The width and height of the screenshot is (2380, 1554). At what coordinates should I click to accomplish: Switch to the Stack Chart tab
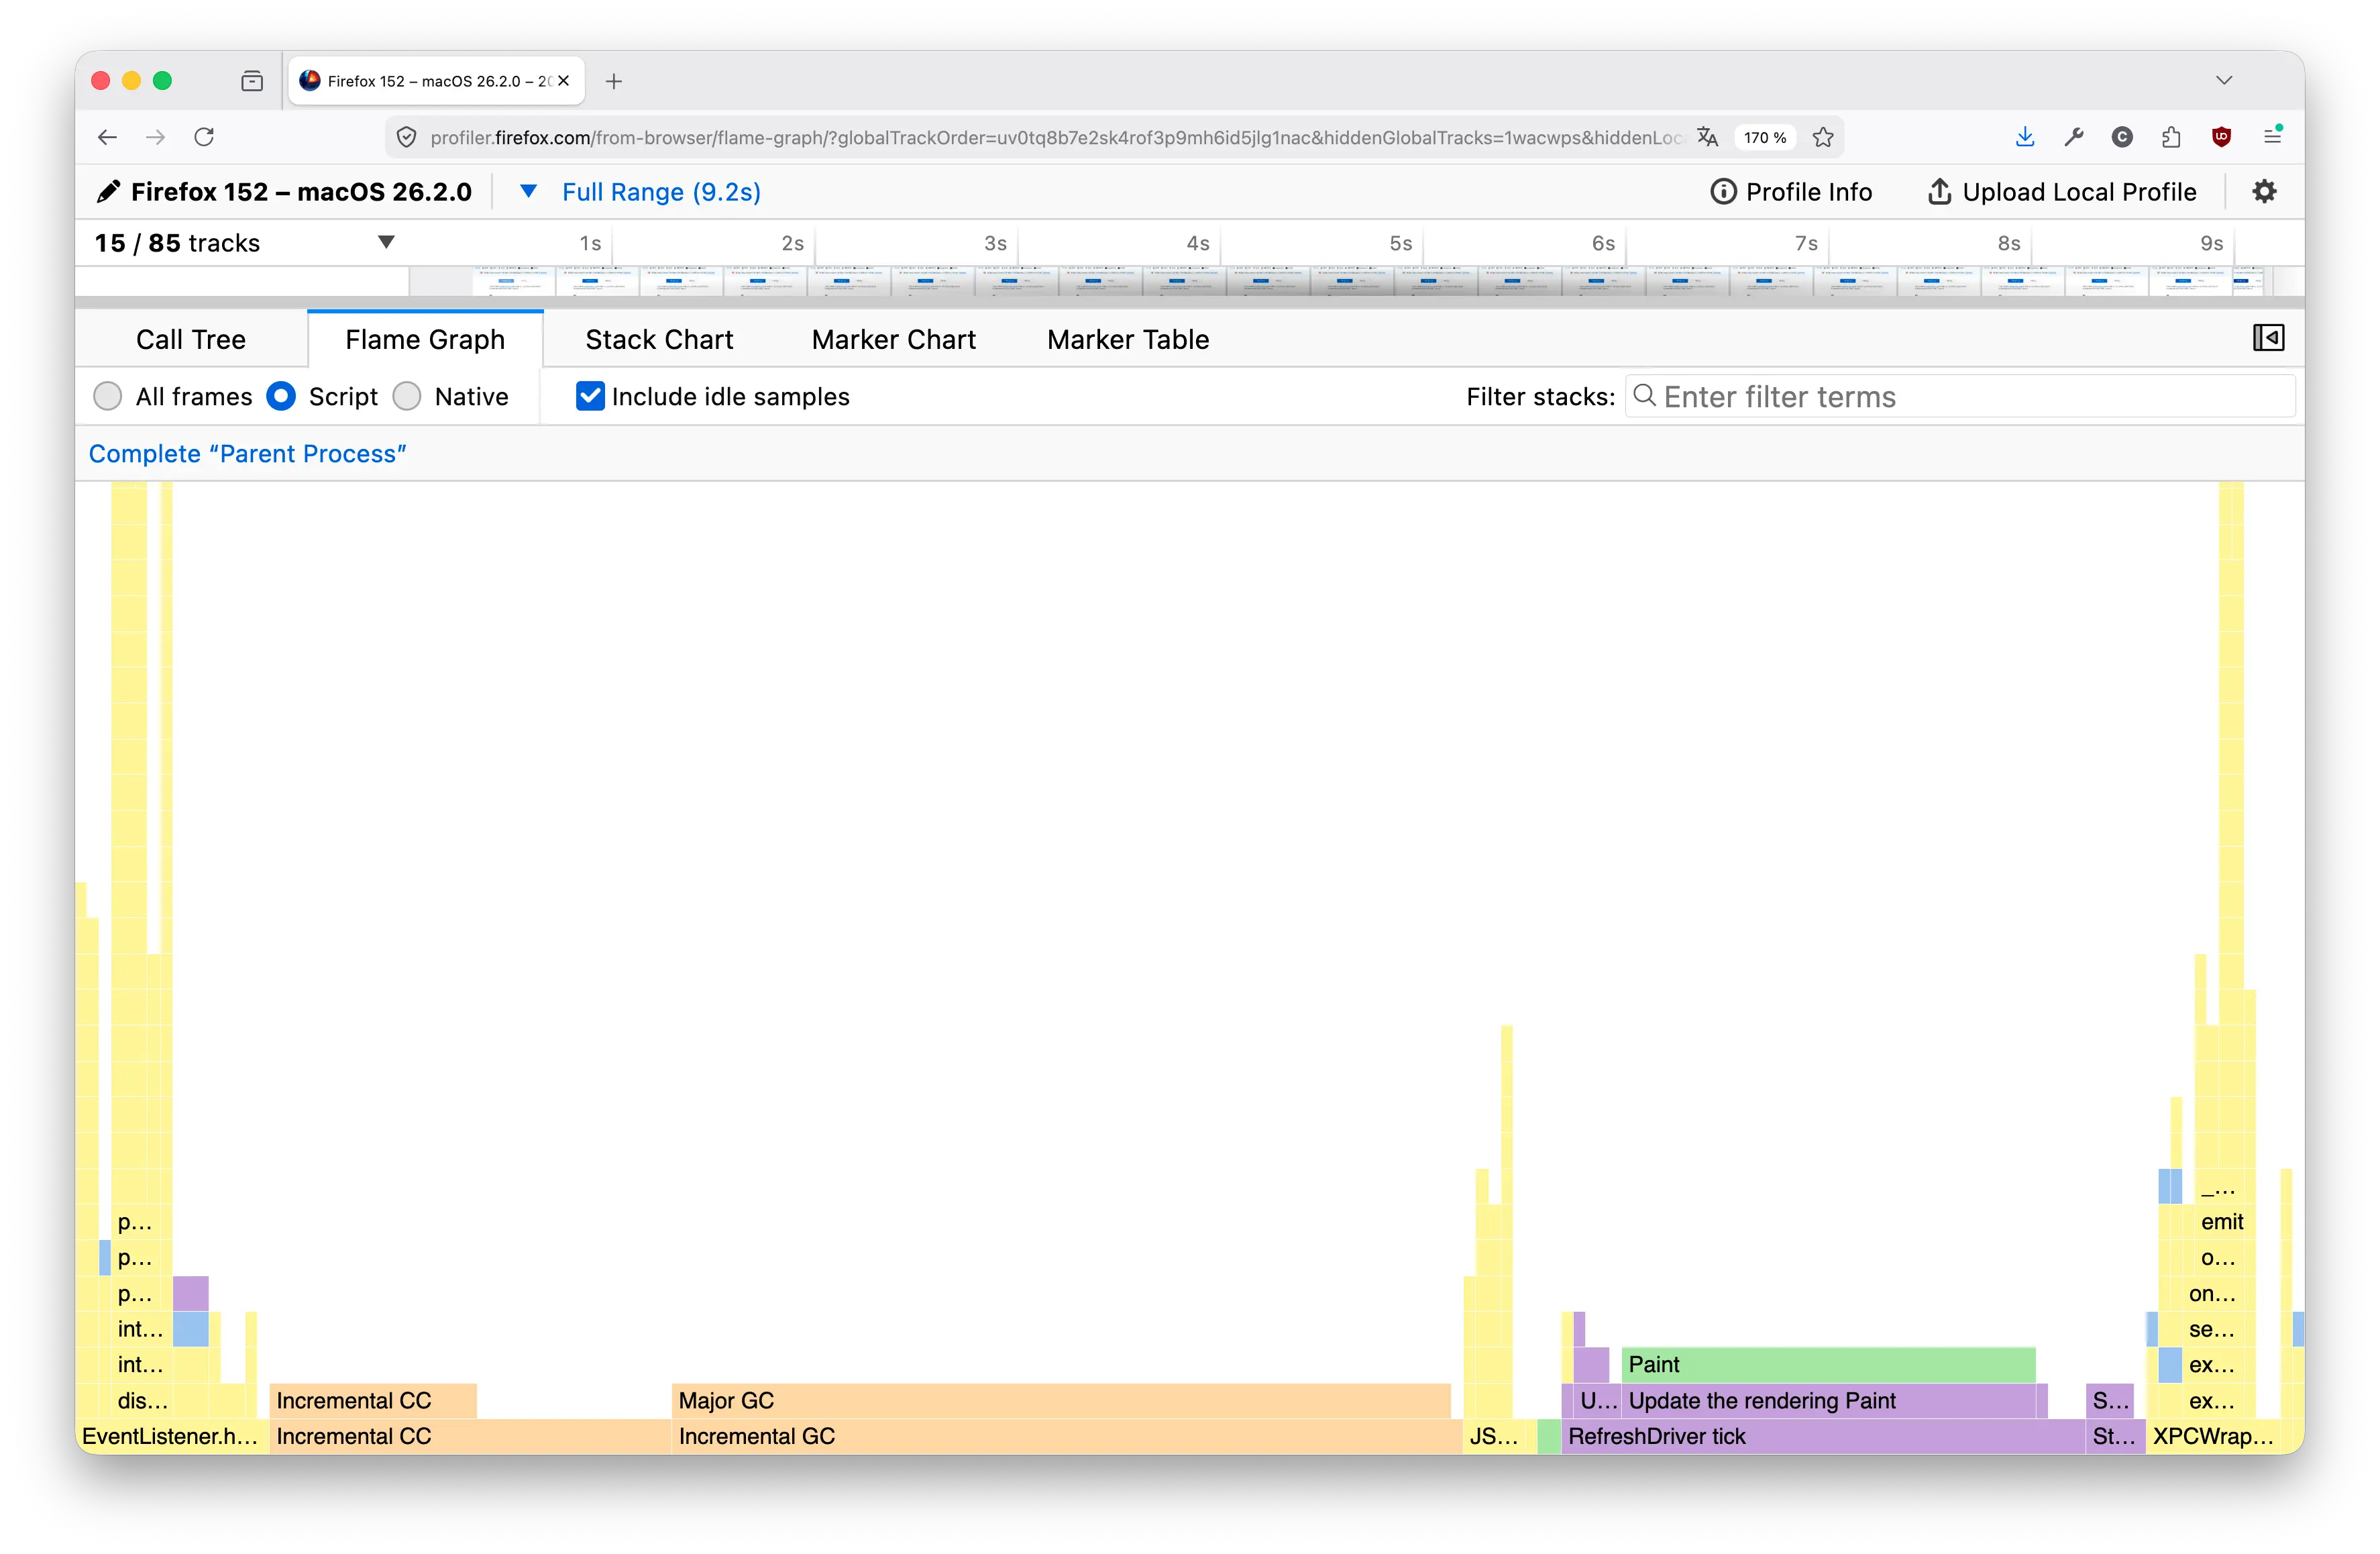[659, 339]
